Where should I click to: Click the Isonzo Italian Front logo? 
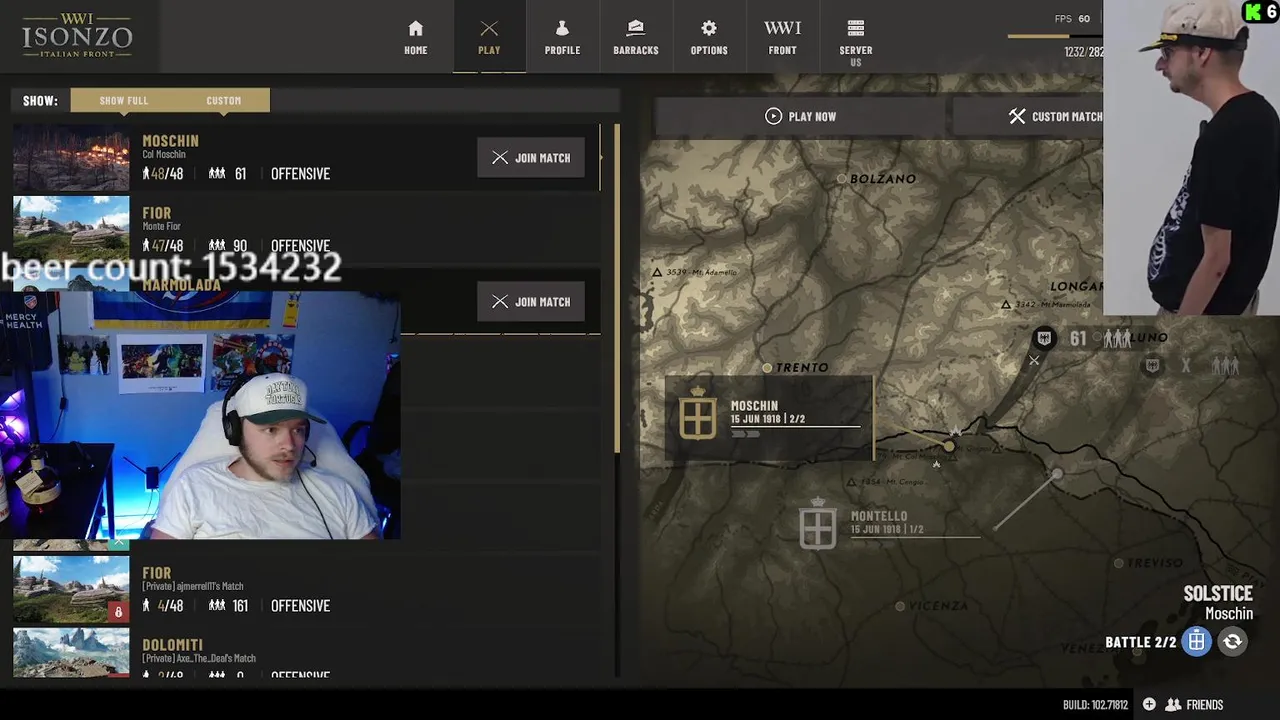[78, 36]
